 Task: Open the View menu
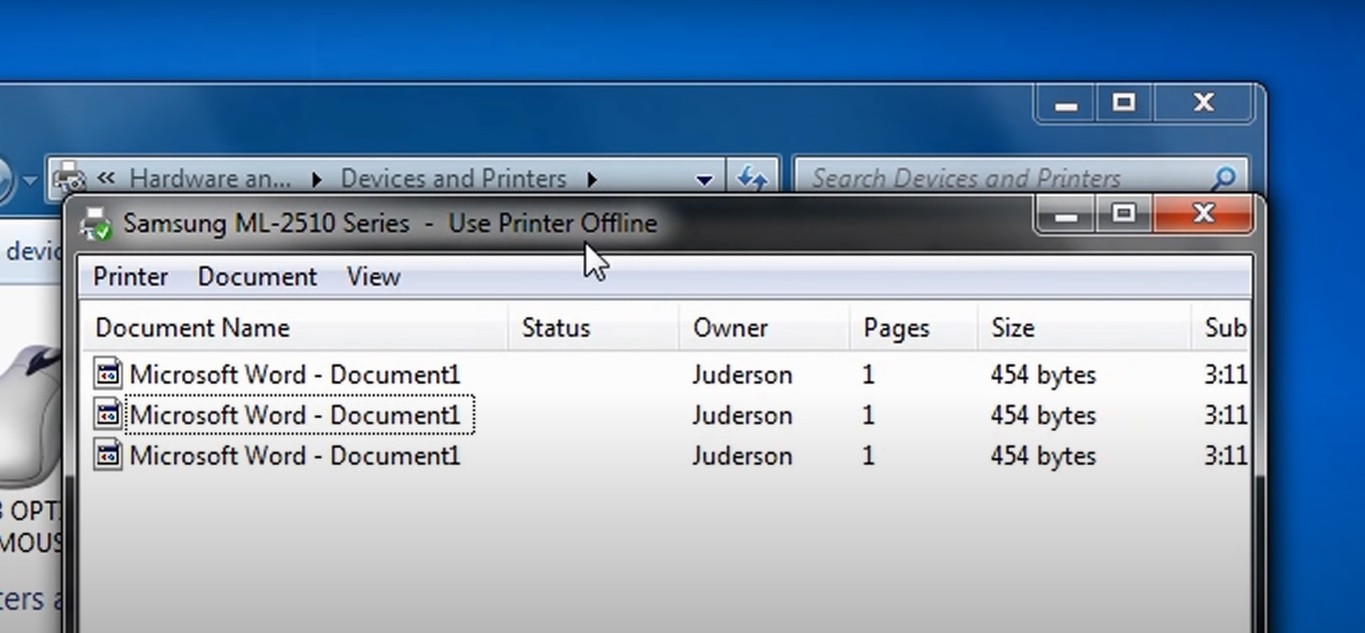(373, 277)
